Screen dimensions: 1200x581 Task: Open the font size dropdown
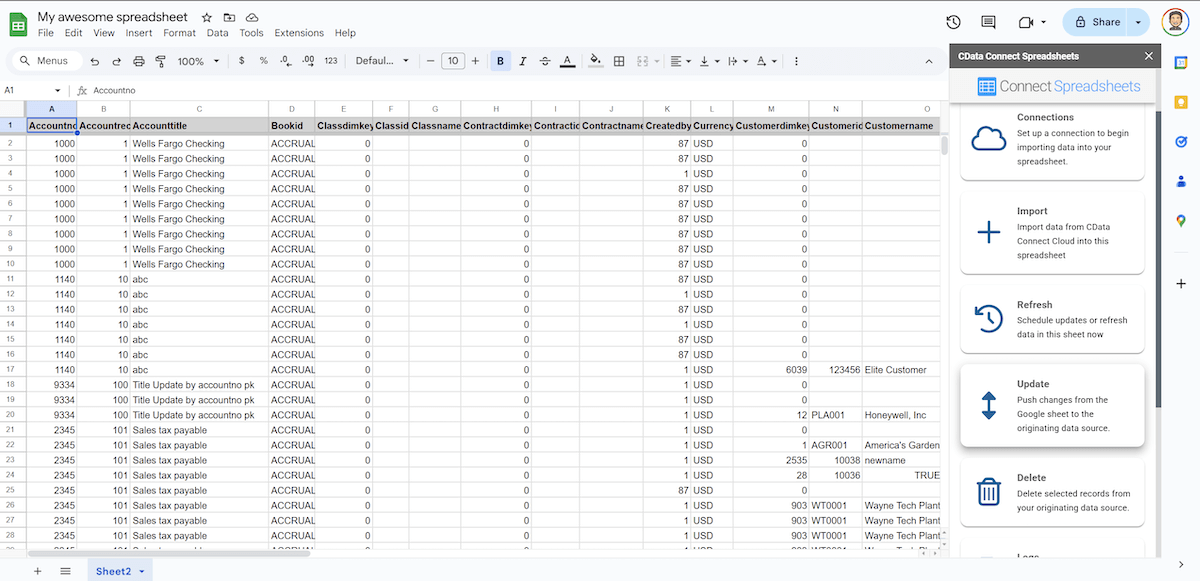(452, 60)
